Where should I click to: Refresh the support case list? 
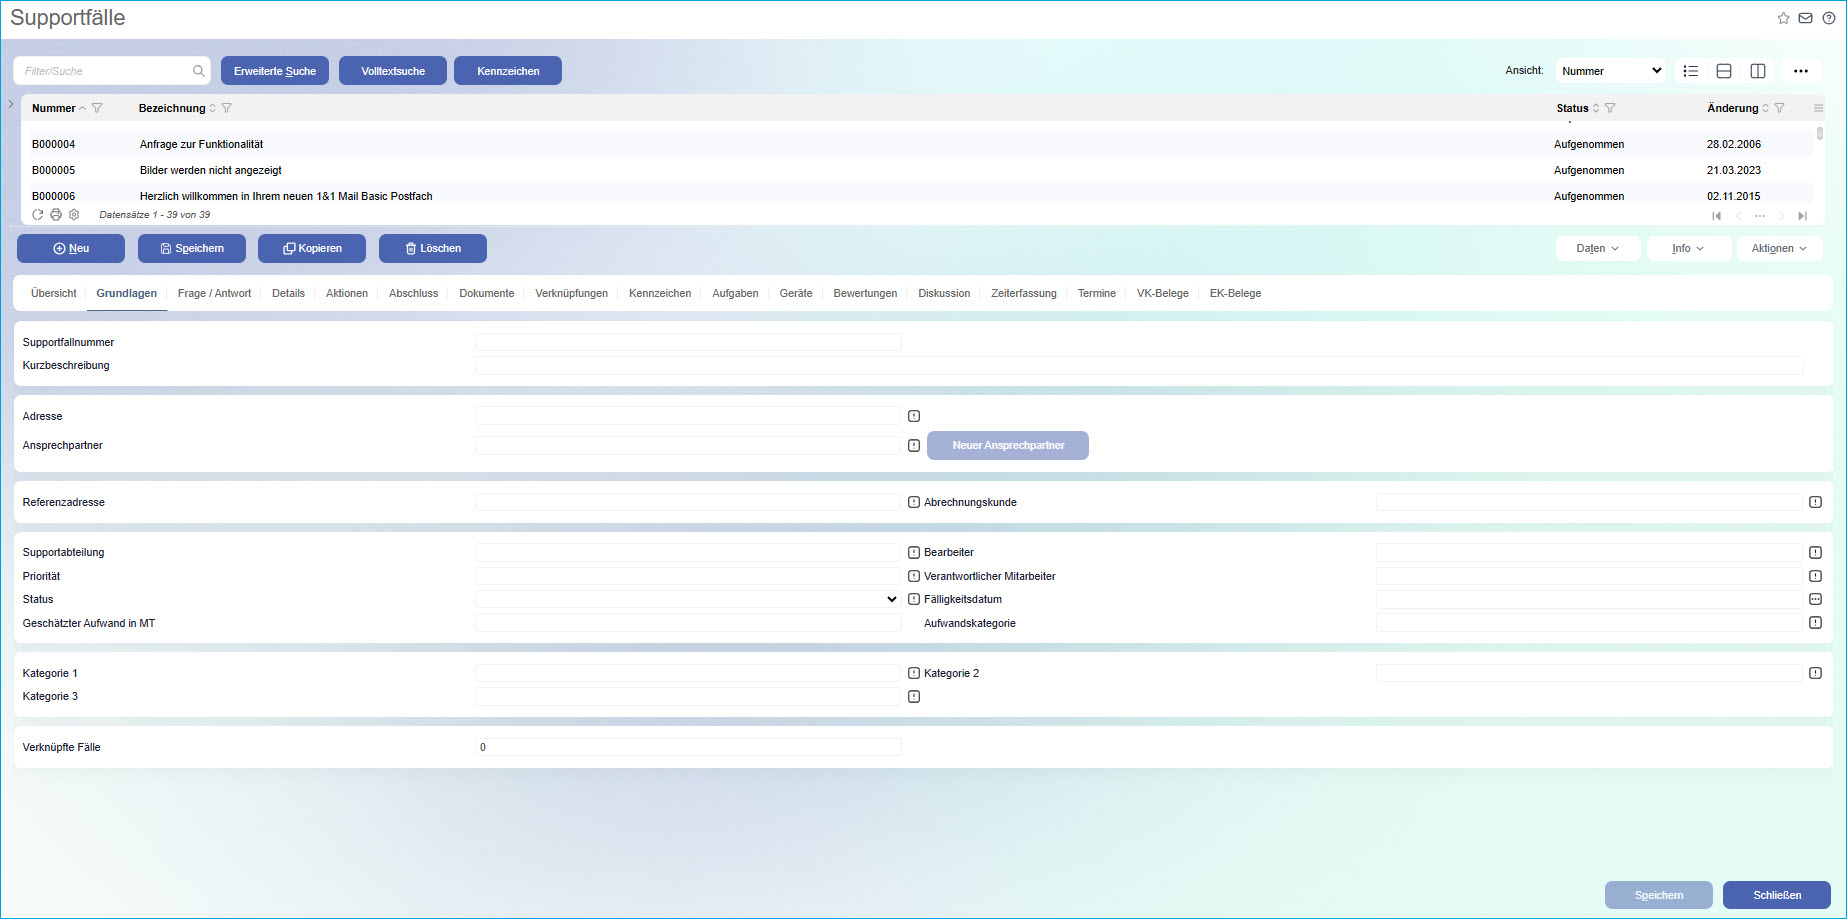click(38, 215)
